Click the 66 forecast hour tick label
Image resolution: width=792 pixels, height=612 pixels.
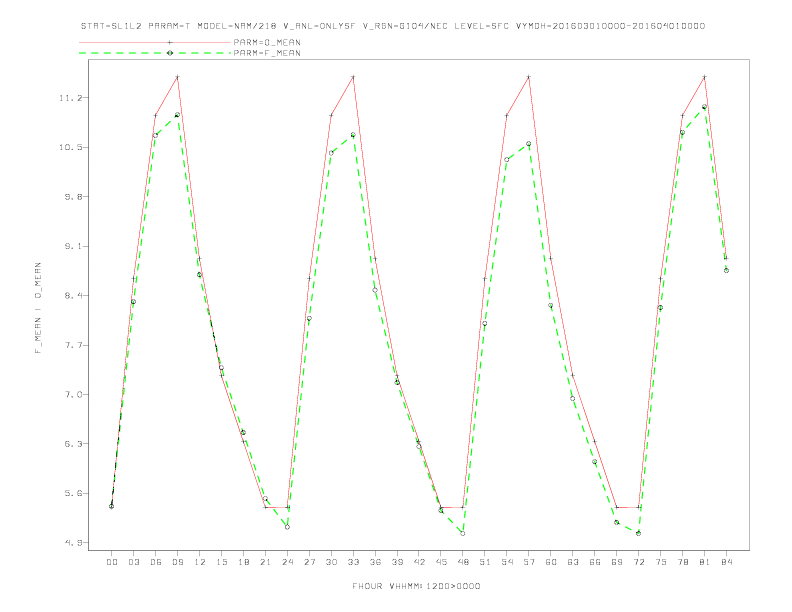(595, 562)
